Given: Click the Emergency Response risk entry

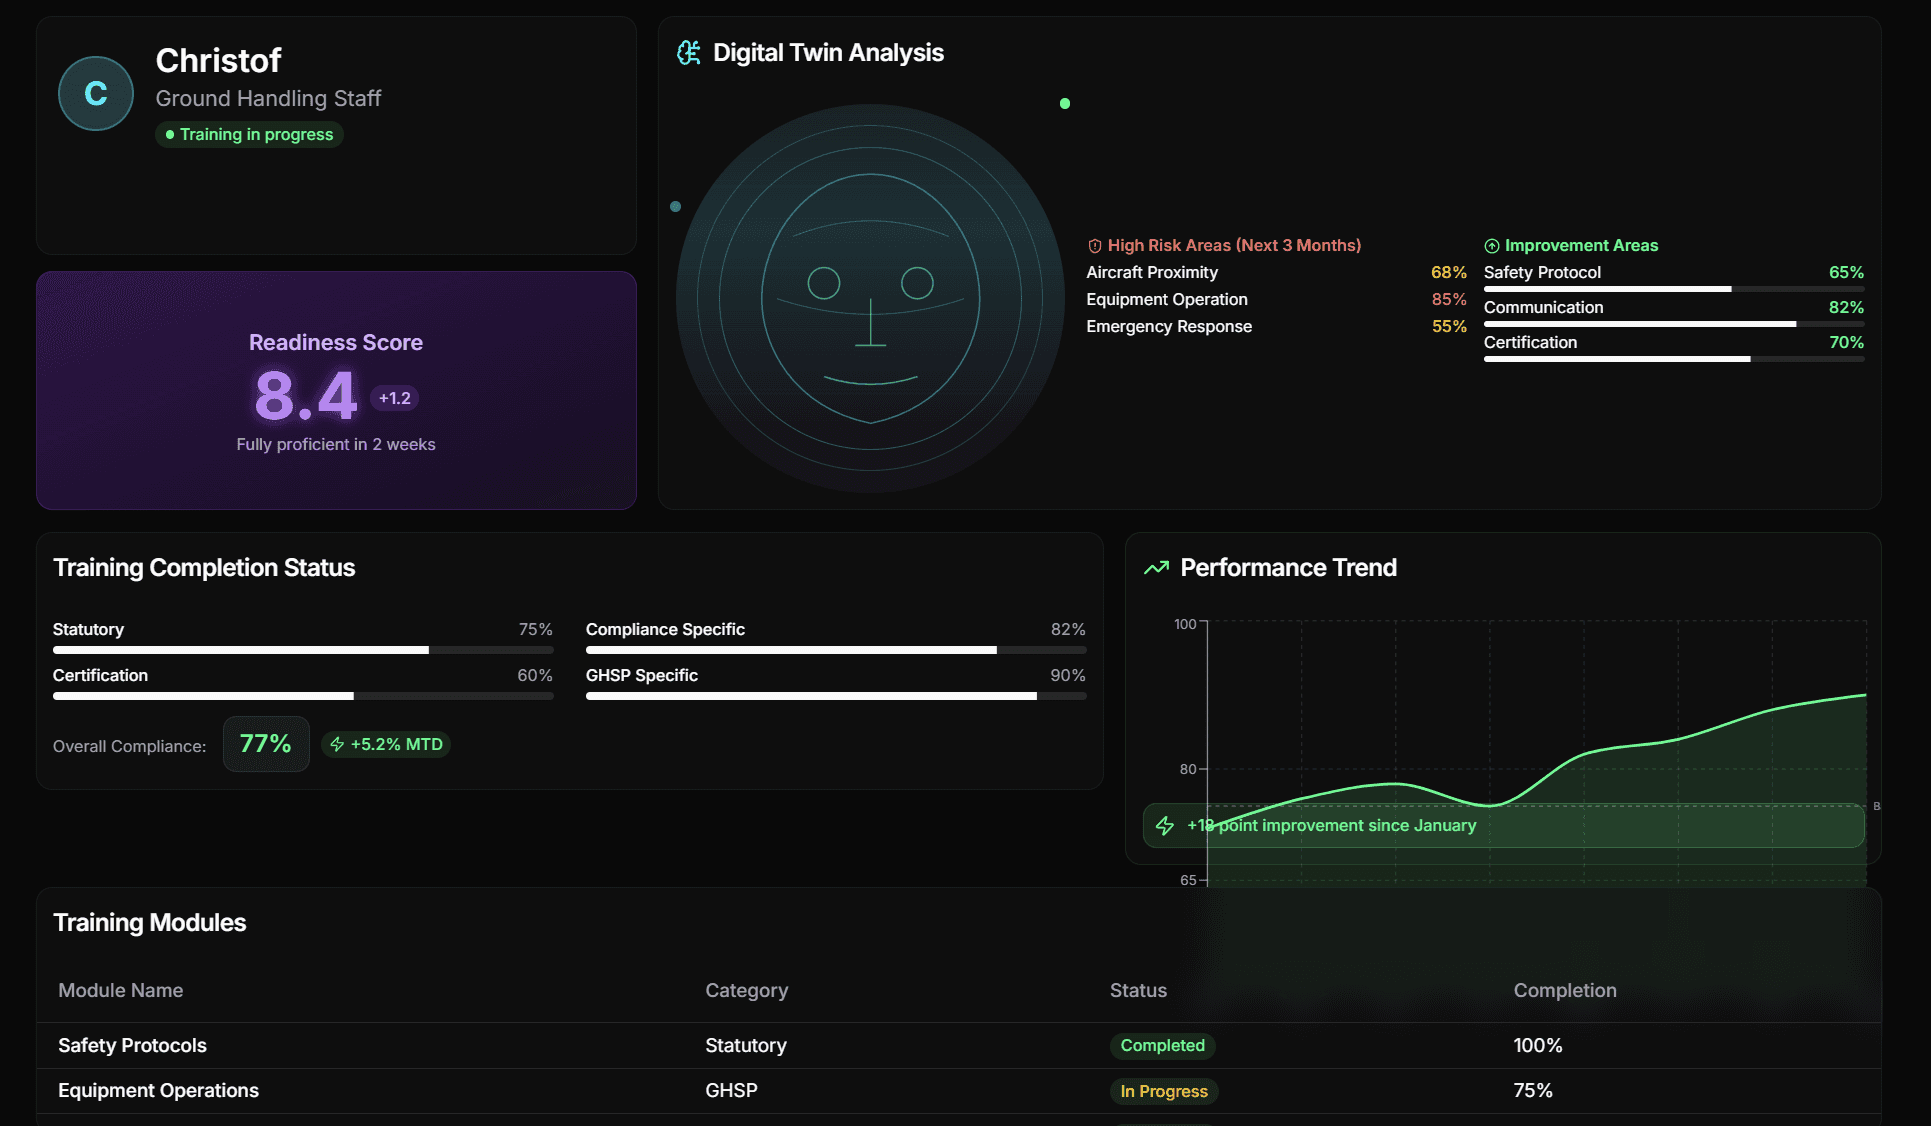Looking at the screenshot, I should pyautogui.click(x=1168, y=327).
